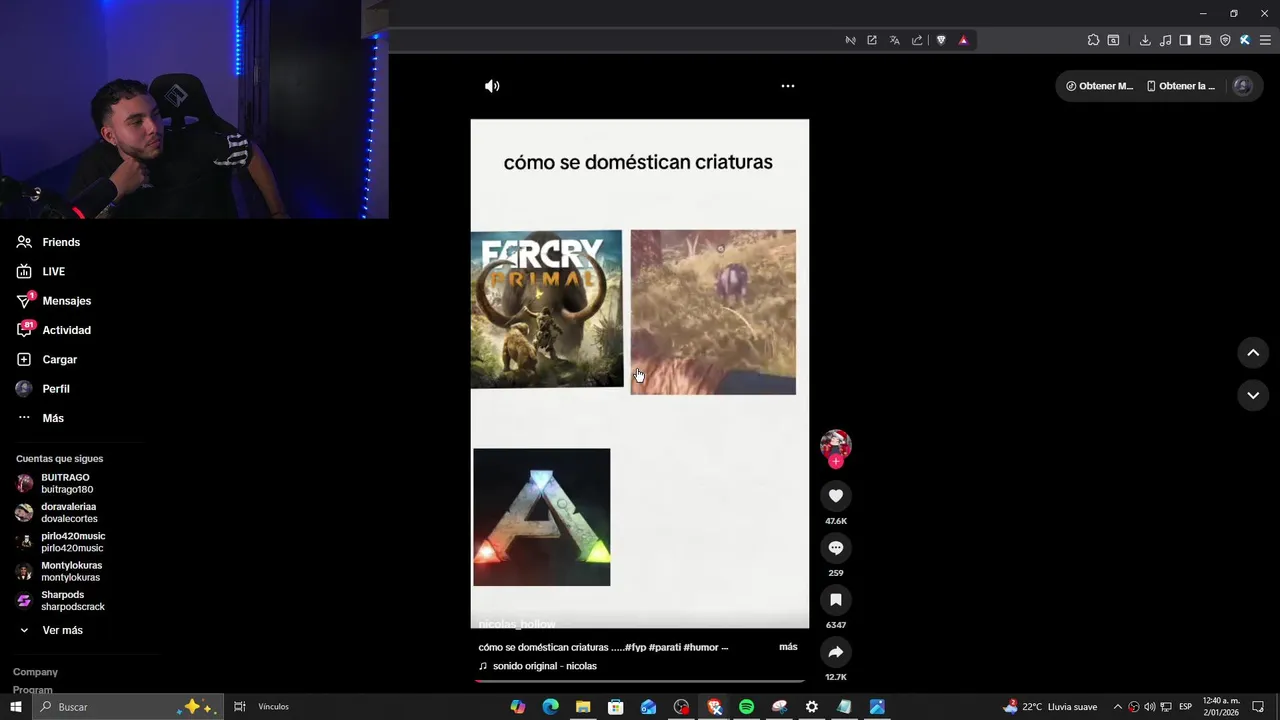Open the browser wallet icon
The width and height of the screenshot is (1280, 720).
point(1205,40)
